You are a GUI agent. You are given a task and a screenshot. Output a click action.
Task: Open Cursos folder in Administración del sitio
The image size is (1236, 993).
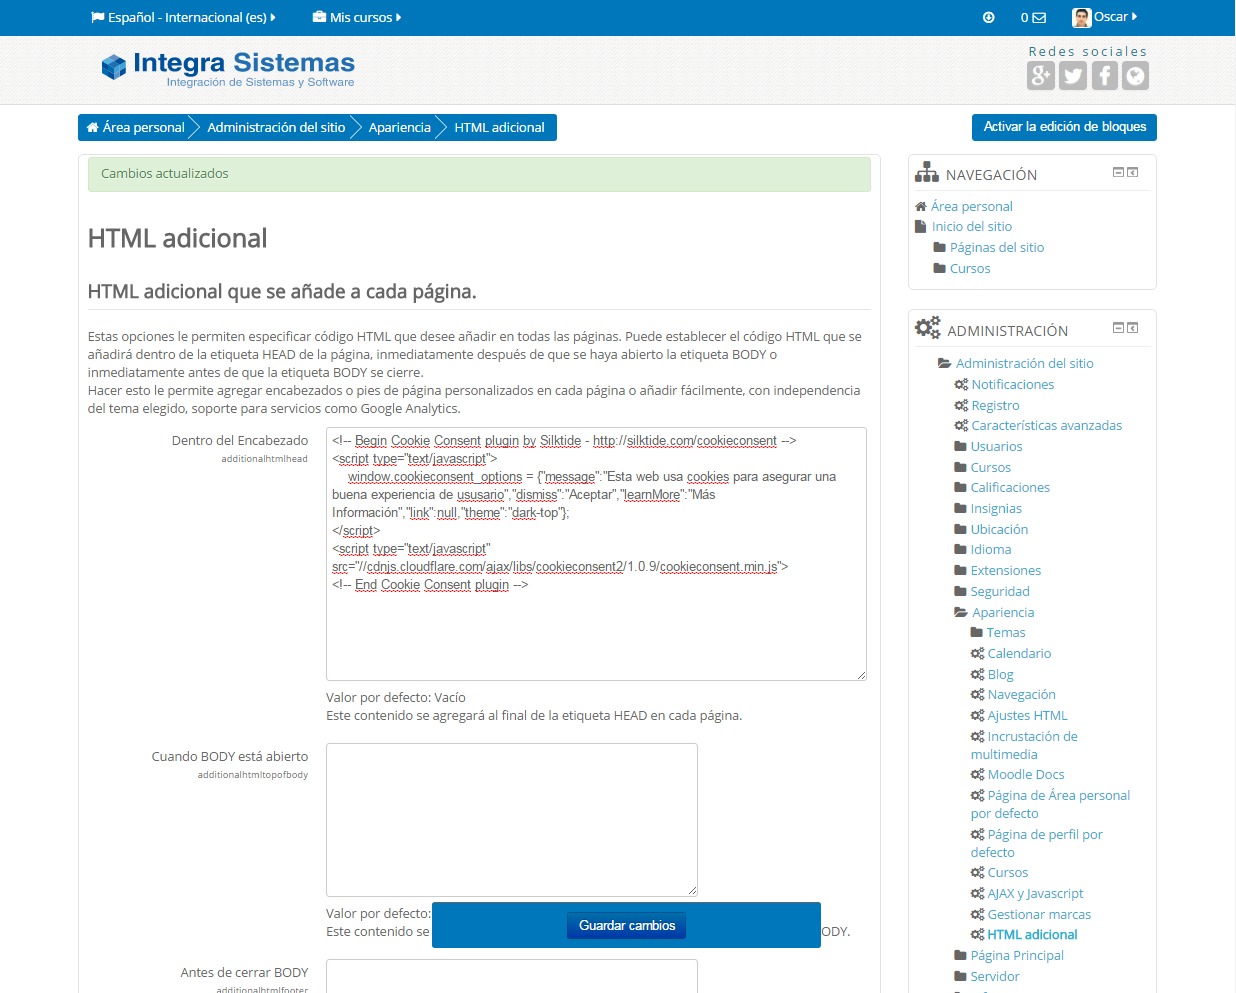click(x=990, y=467)
